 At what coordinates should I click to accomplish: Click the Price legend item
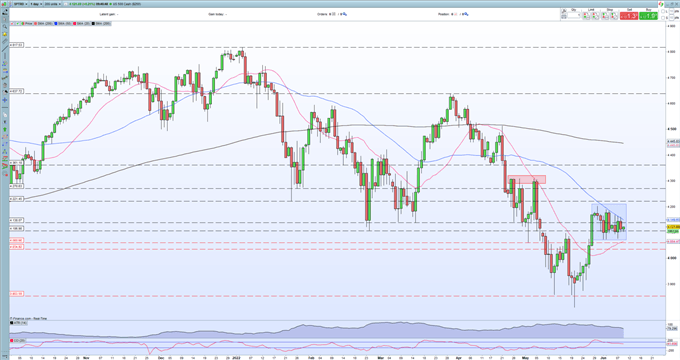(x=27, y=23)
